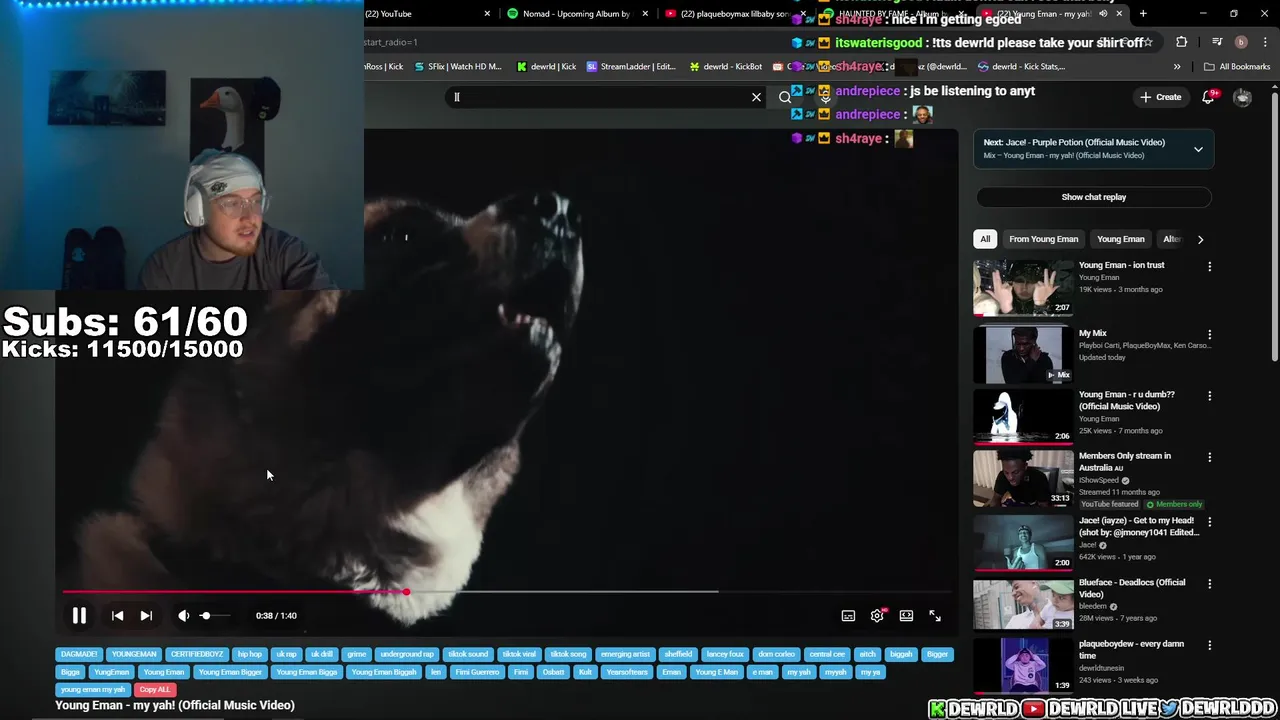Select the All filter chip
Image resolution: width=1280 pixels, height=720 pixels.
[x=985, y=239]
